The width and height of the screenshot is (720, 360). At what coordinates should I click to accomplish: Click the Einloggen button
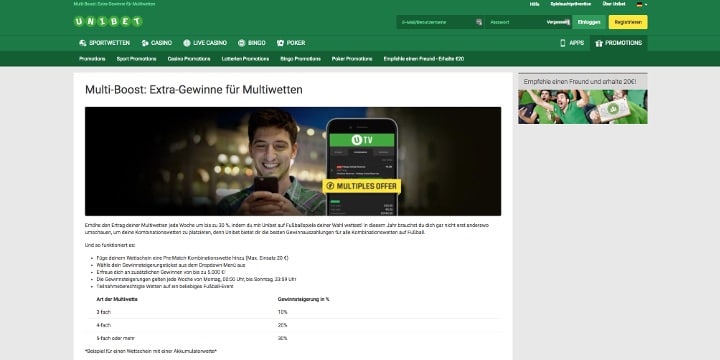[589, 22]
